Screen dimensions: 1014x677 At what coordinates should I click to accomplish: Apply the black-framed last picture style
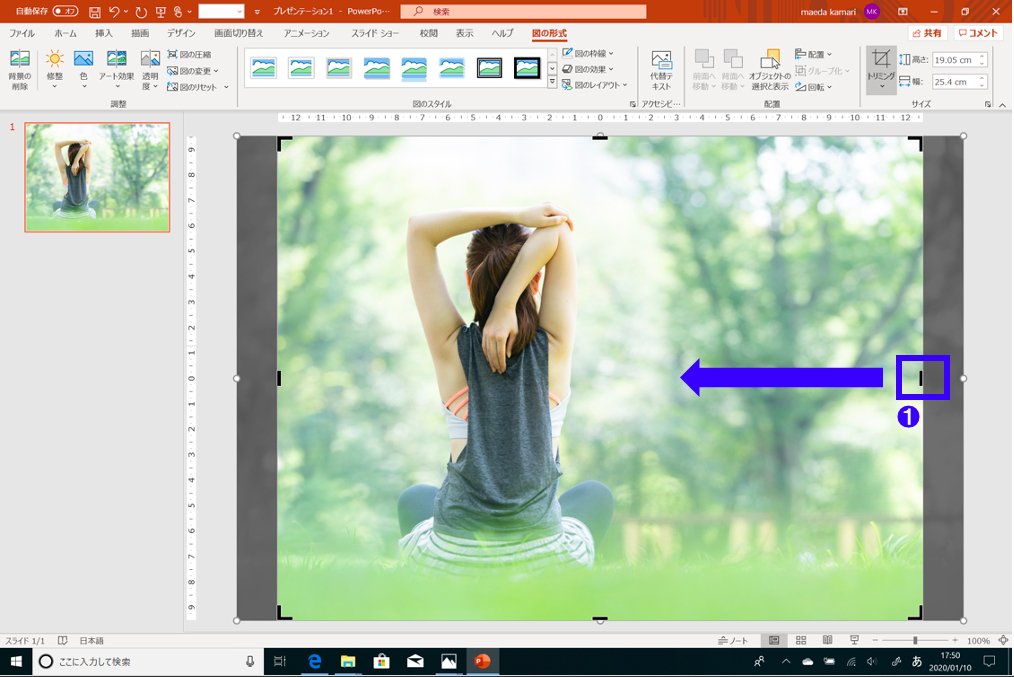tap(527, 67)
